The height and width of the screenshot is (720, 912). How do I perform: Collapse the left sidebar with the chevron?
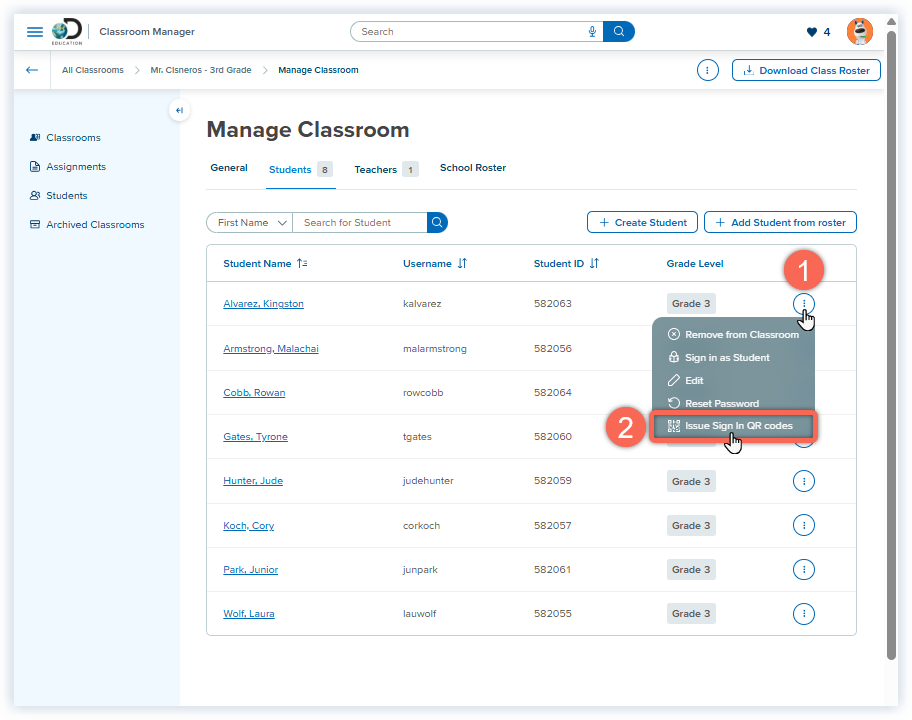179,110
